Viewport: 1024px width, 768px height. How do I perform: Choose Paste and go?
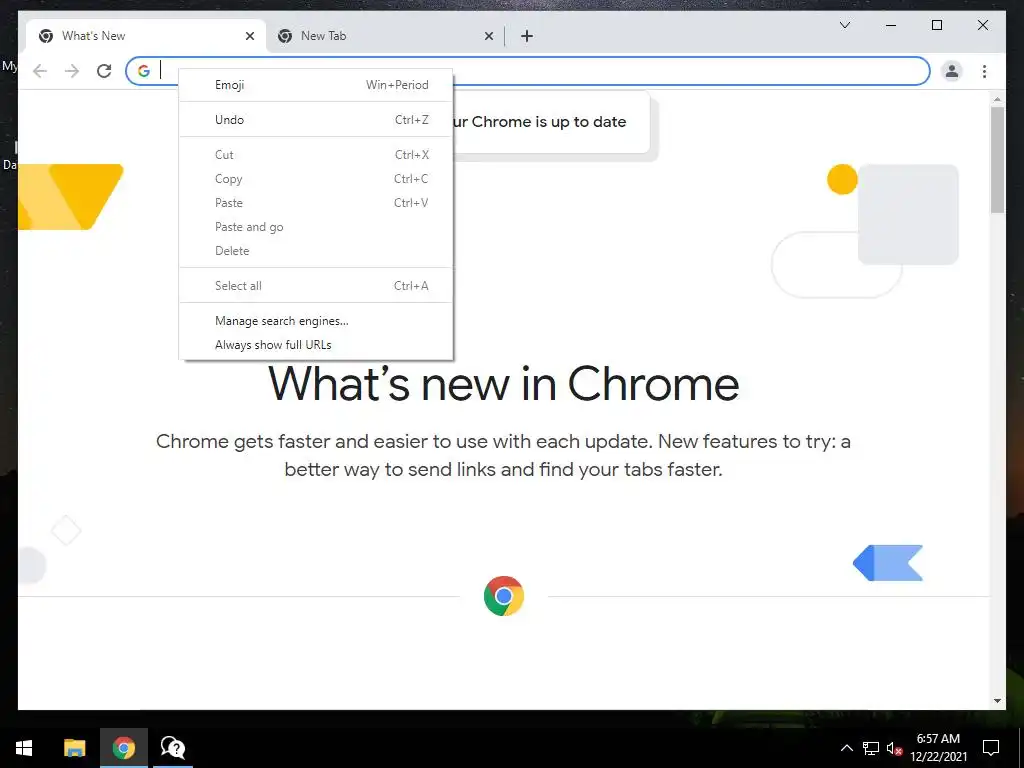coord(315,227)
